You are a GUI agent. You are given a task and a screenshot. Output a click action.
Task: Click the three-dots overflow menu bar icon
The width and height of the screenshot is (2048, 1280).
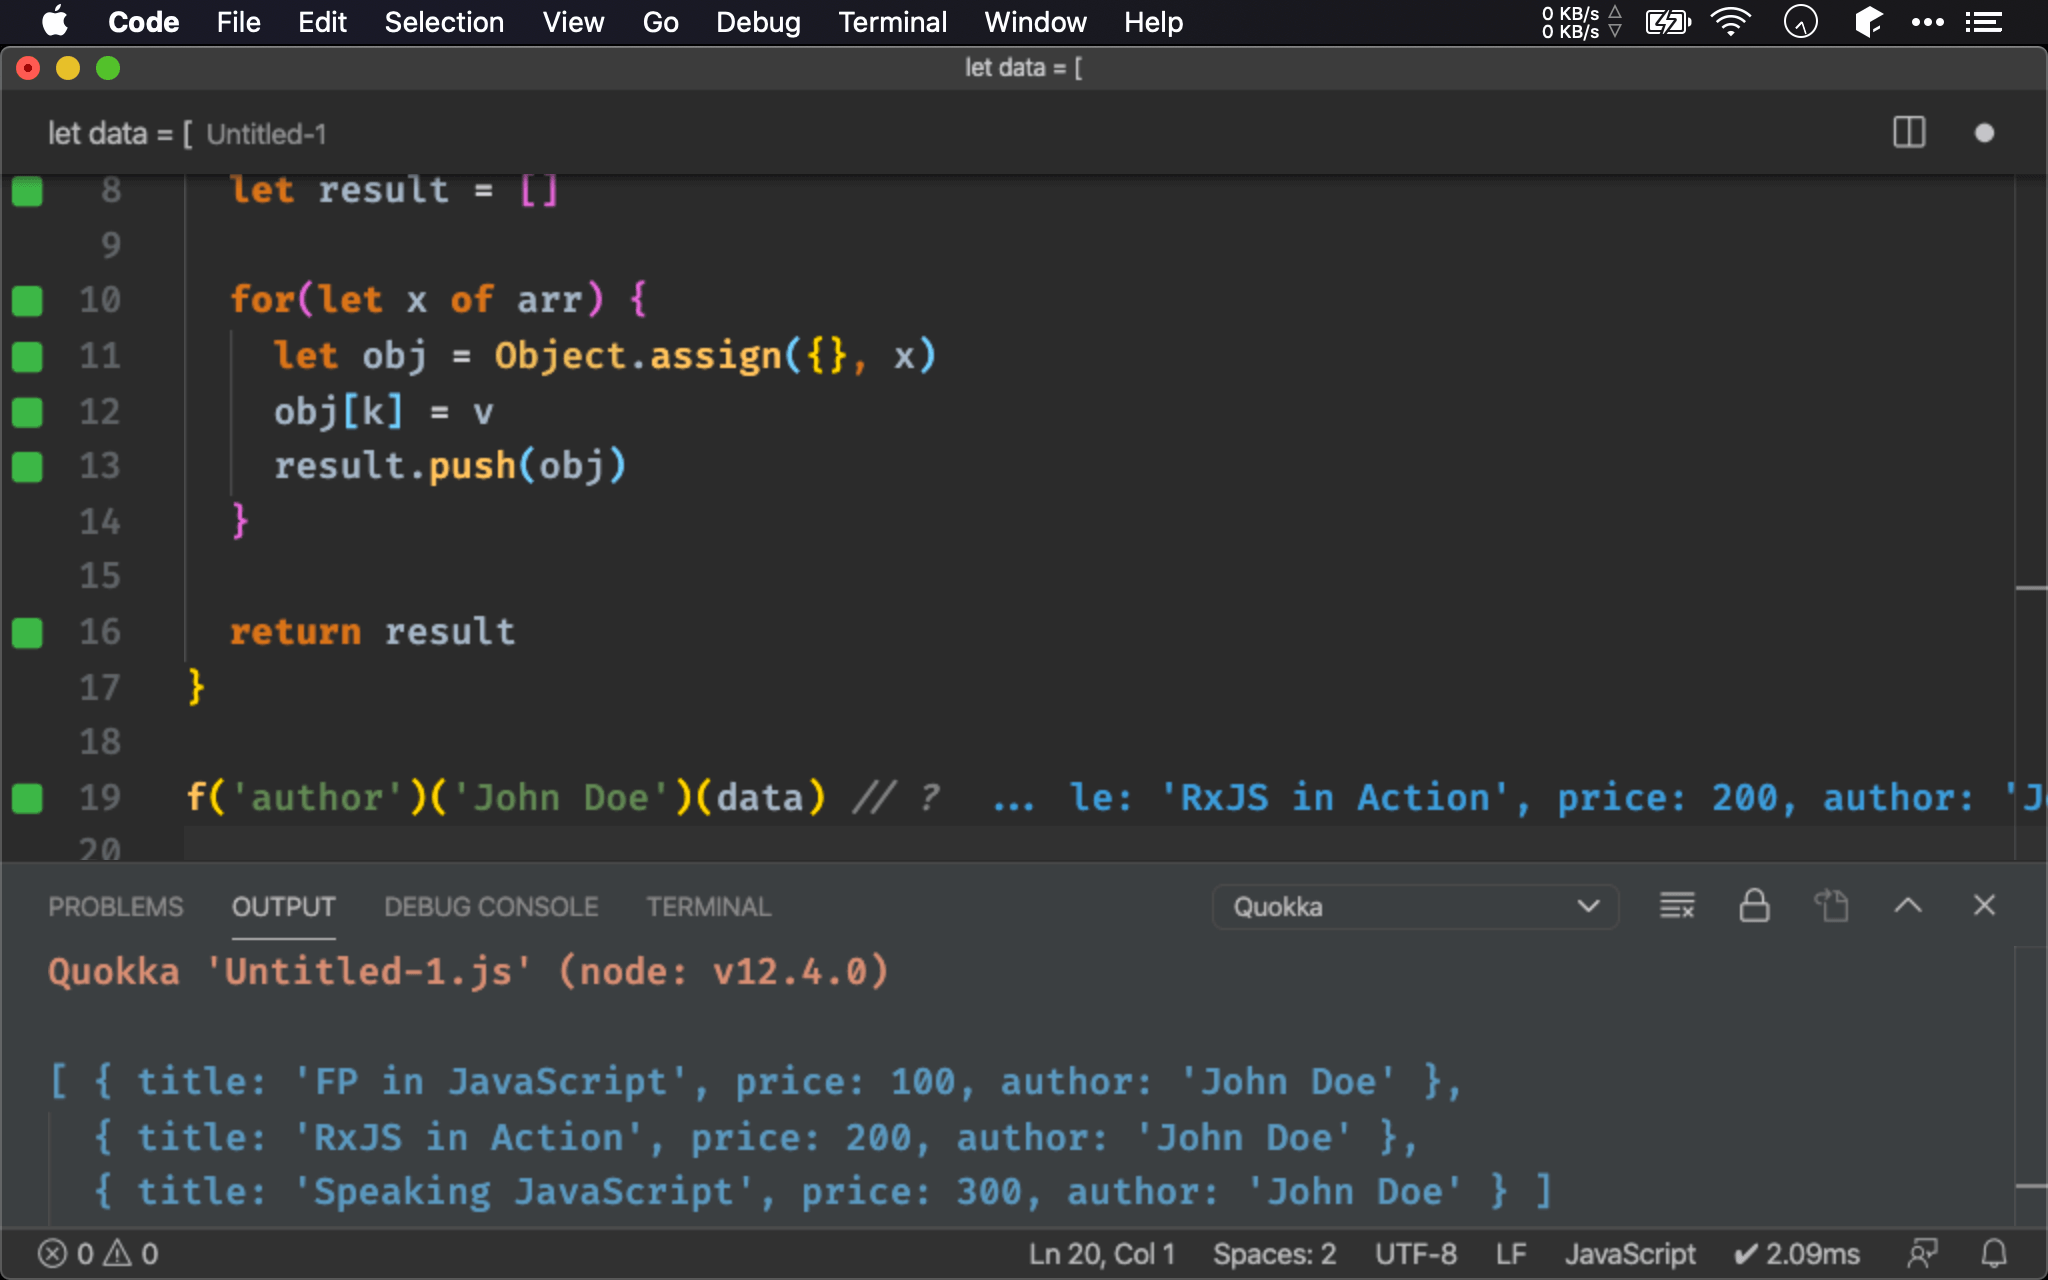1927,22
